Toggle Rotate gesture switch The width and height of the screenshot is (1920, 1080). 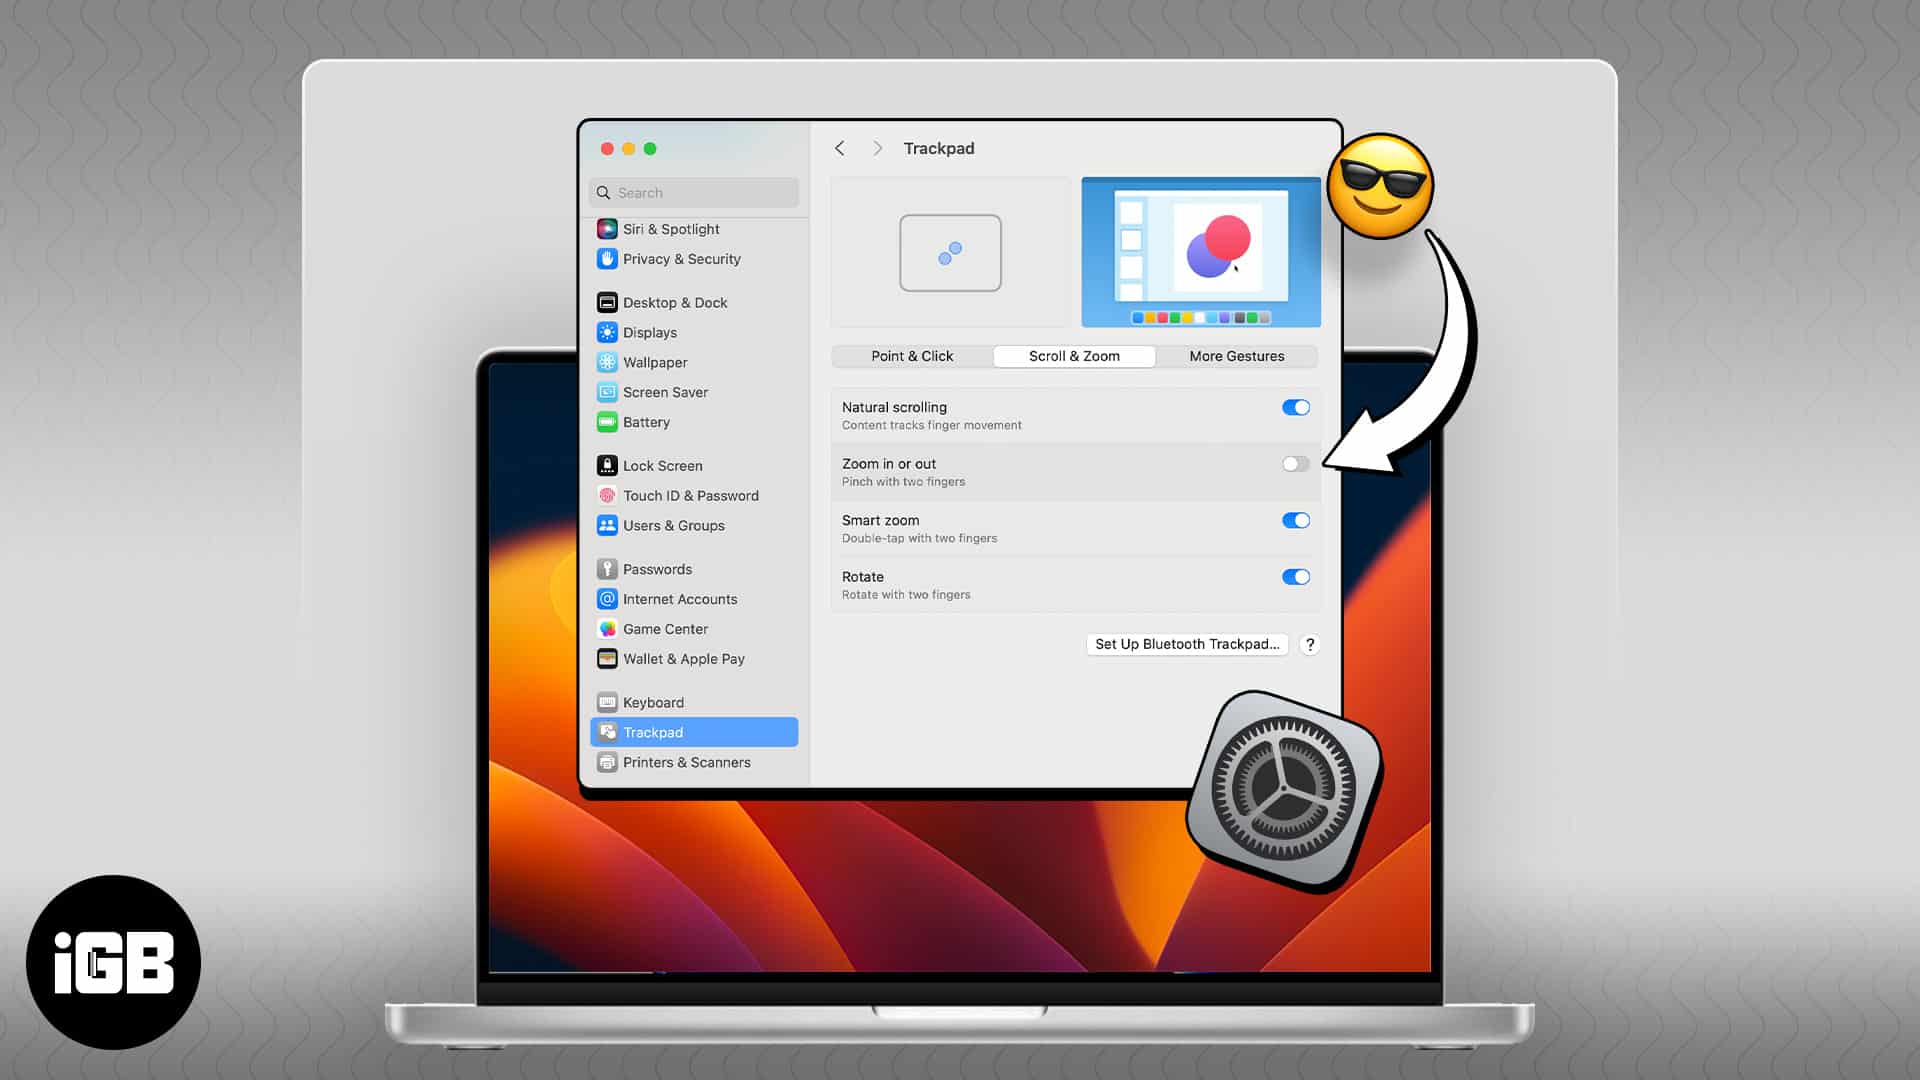click(x=1296, y=576)
